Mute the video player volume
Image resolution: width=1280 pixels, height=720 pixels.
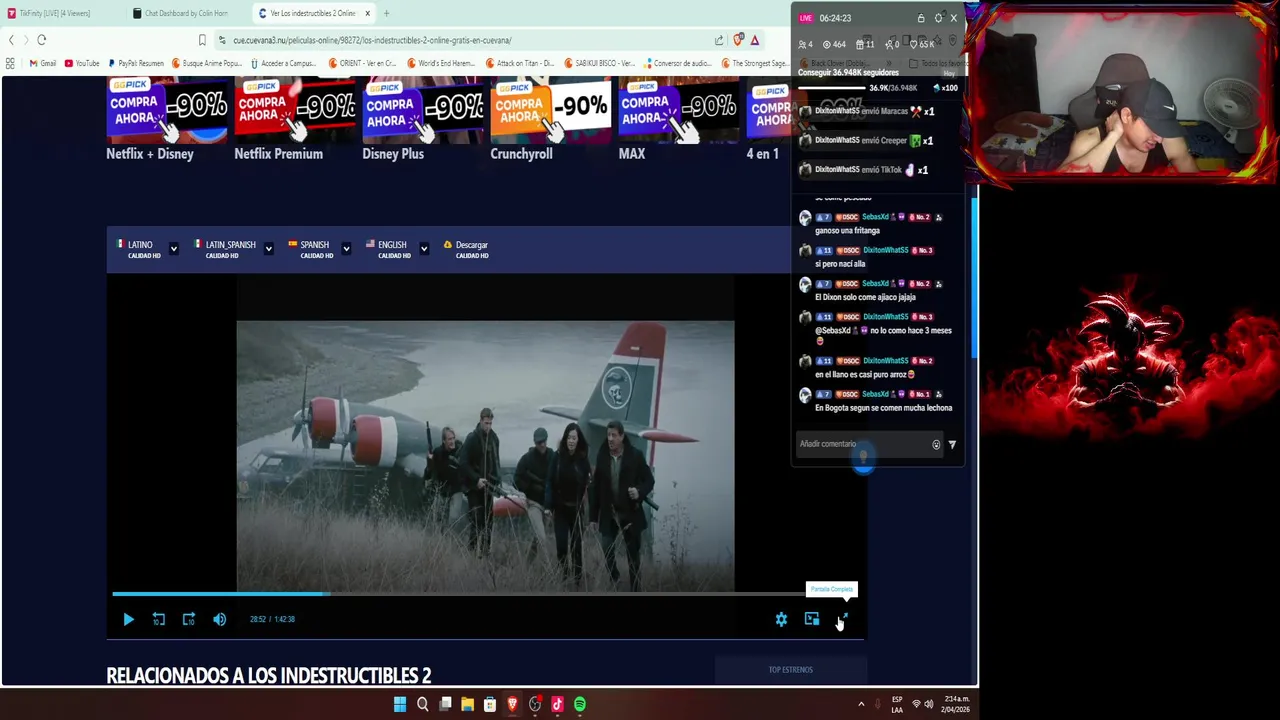coord(219,620)
